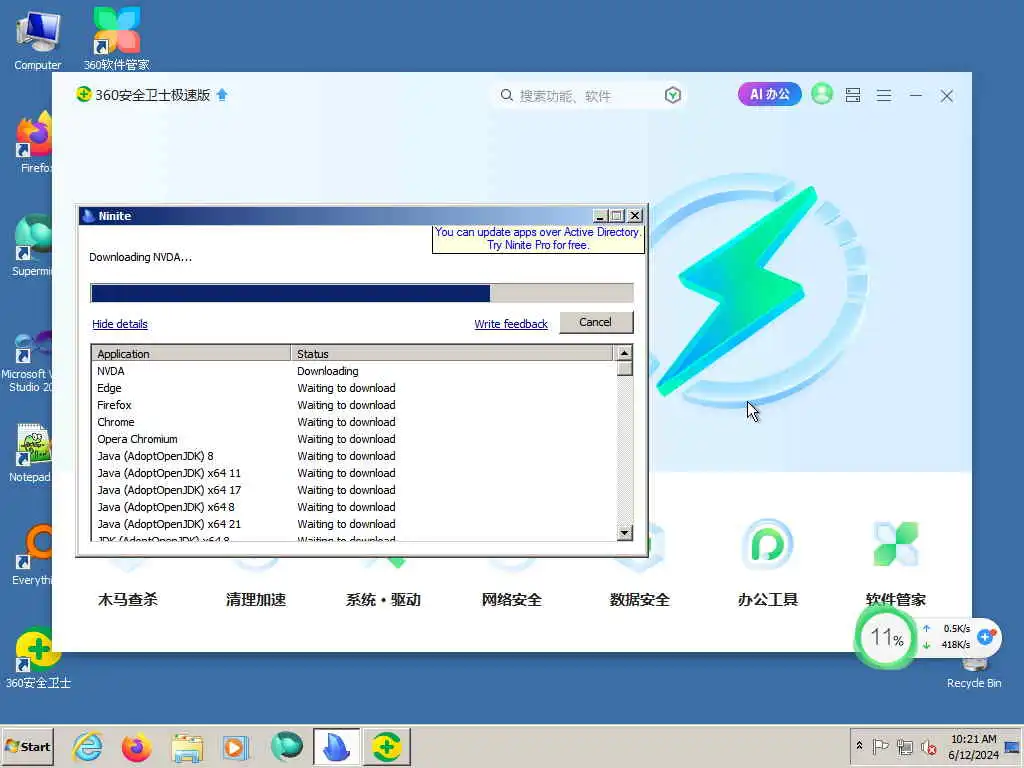This screenshot has height=768, width=1024.
Task: Click Write feedback link in Ninite
Action: tap(511, 324)
